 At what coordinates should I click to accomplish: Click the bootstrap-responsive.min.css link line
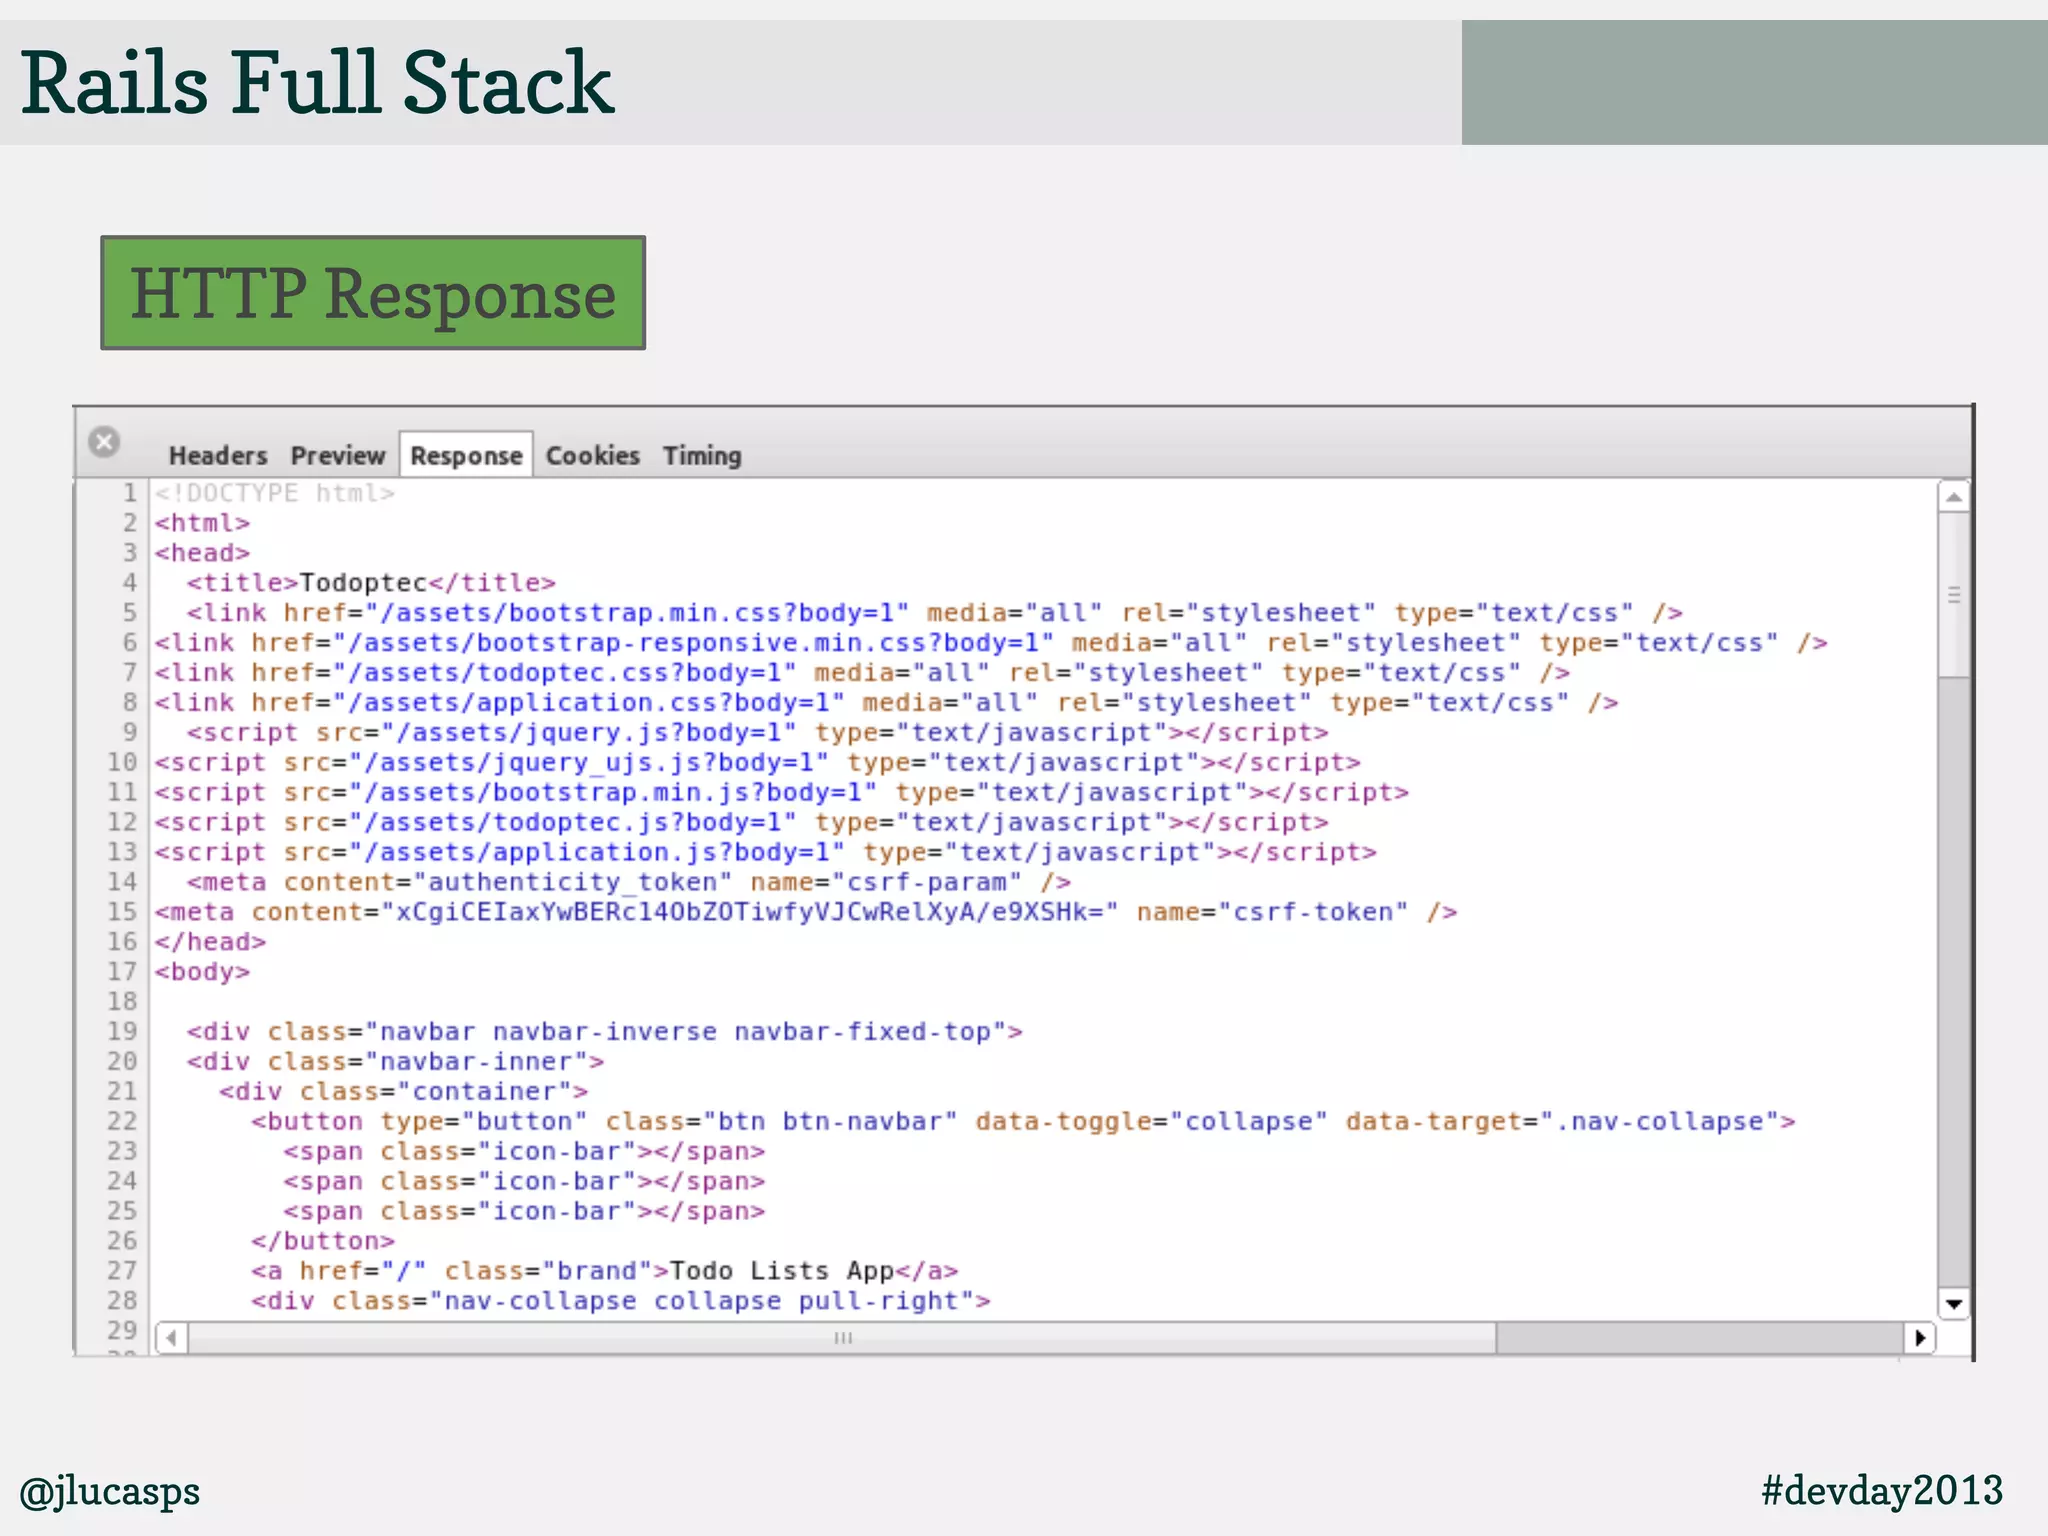(x=991, y=643)
